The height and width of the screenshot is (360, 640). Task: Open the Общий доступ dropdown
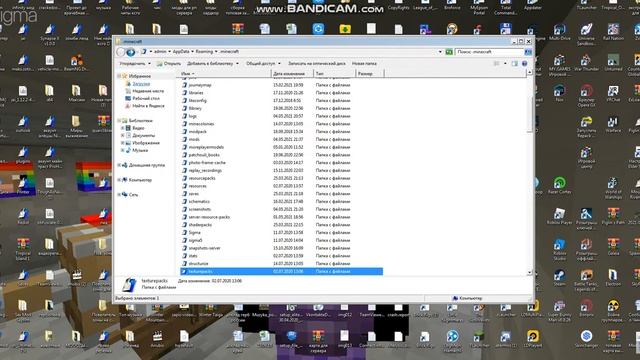[263, 64]
